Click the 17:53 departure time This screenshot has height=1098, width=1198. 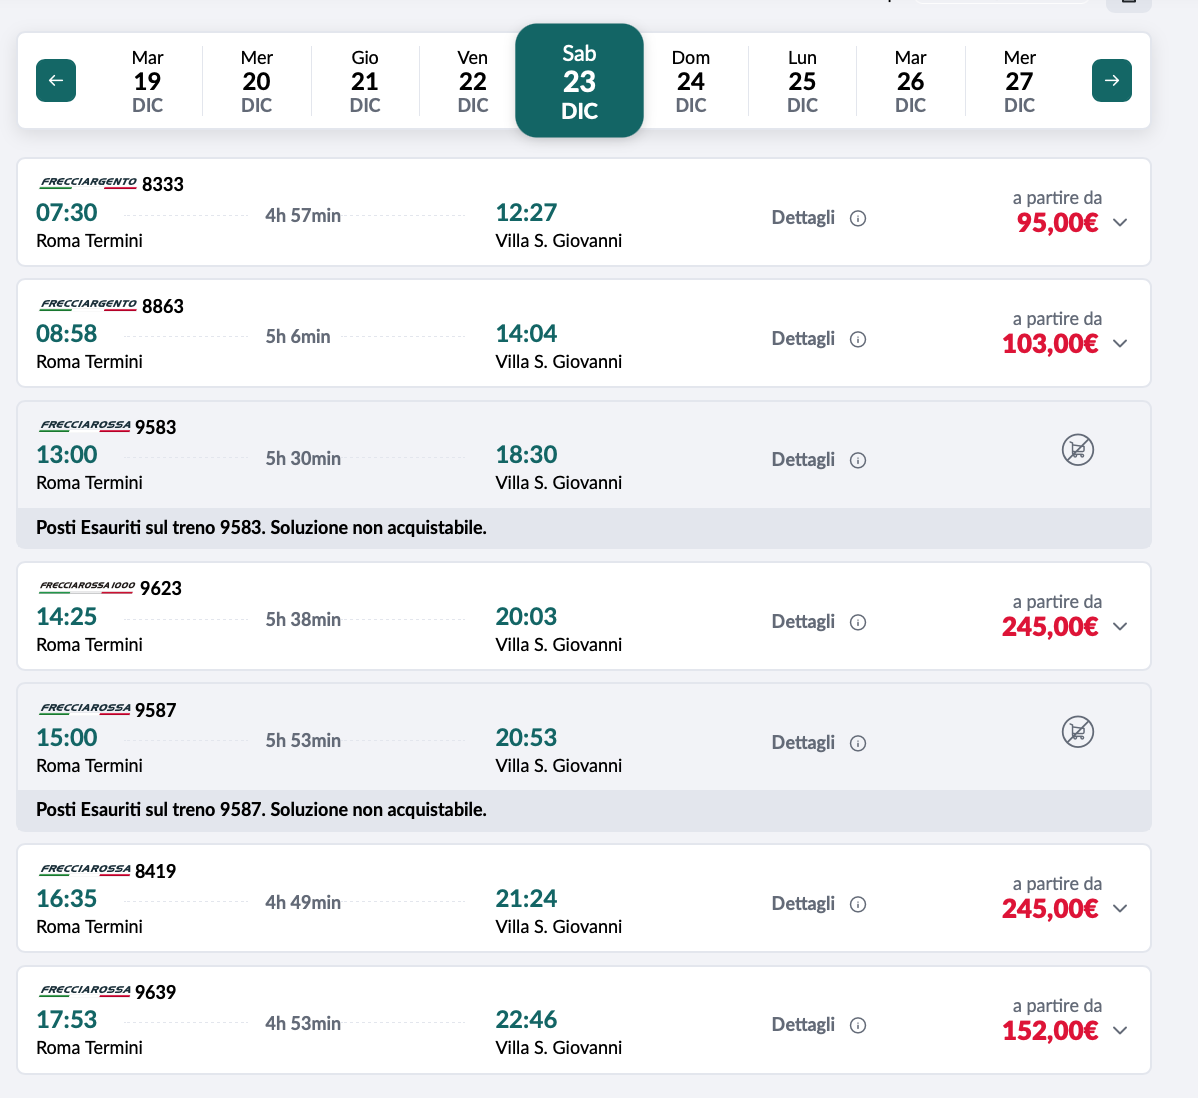point(66,1019)
